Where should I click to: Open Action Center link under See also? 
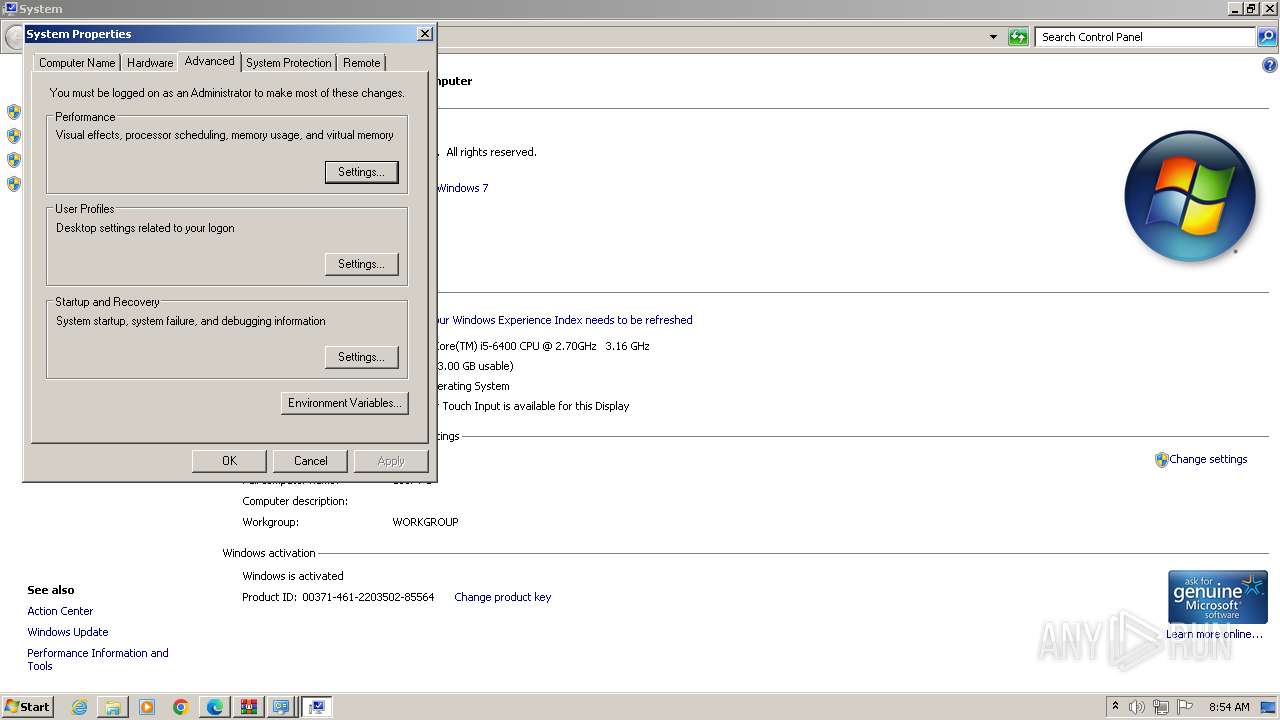pyautogui.click(x=60, y=612)
